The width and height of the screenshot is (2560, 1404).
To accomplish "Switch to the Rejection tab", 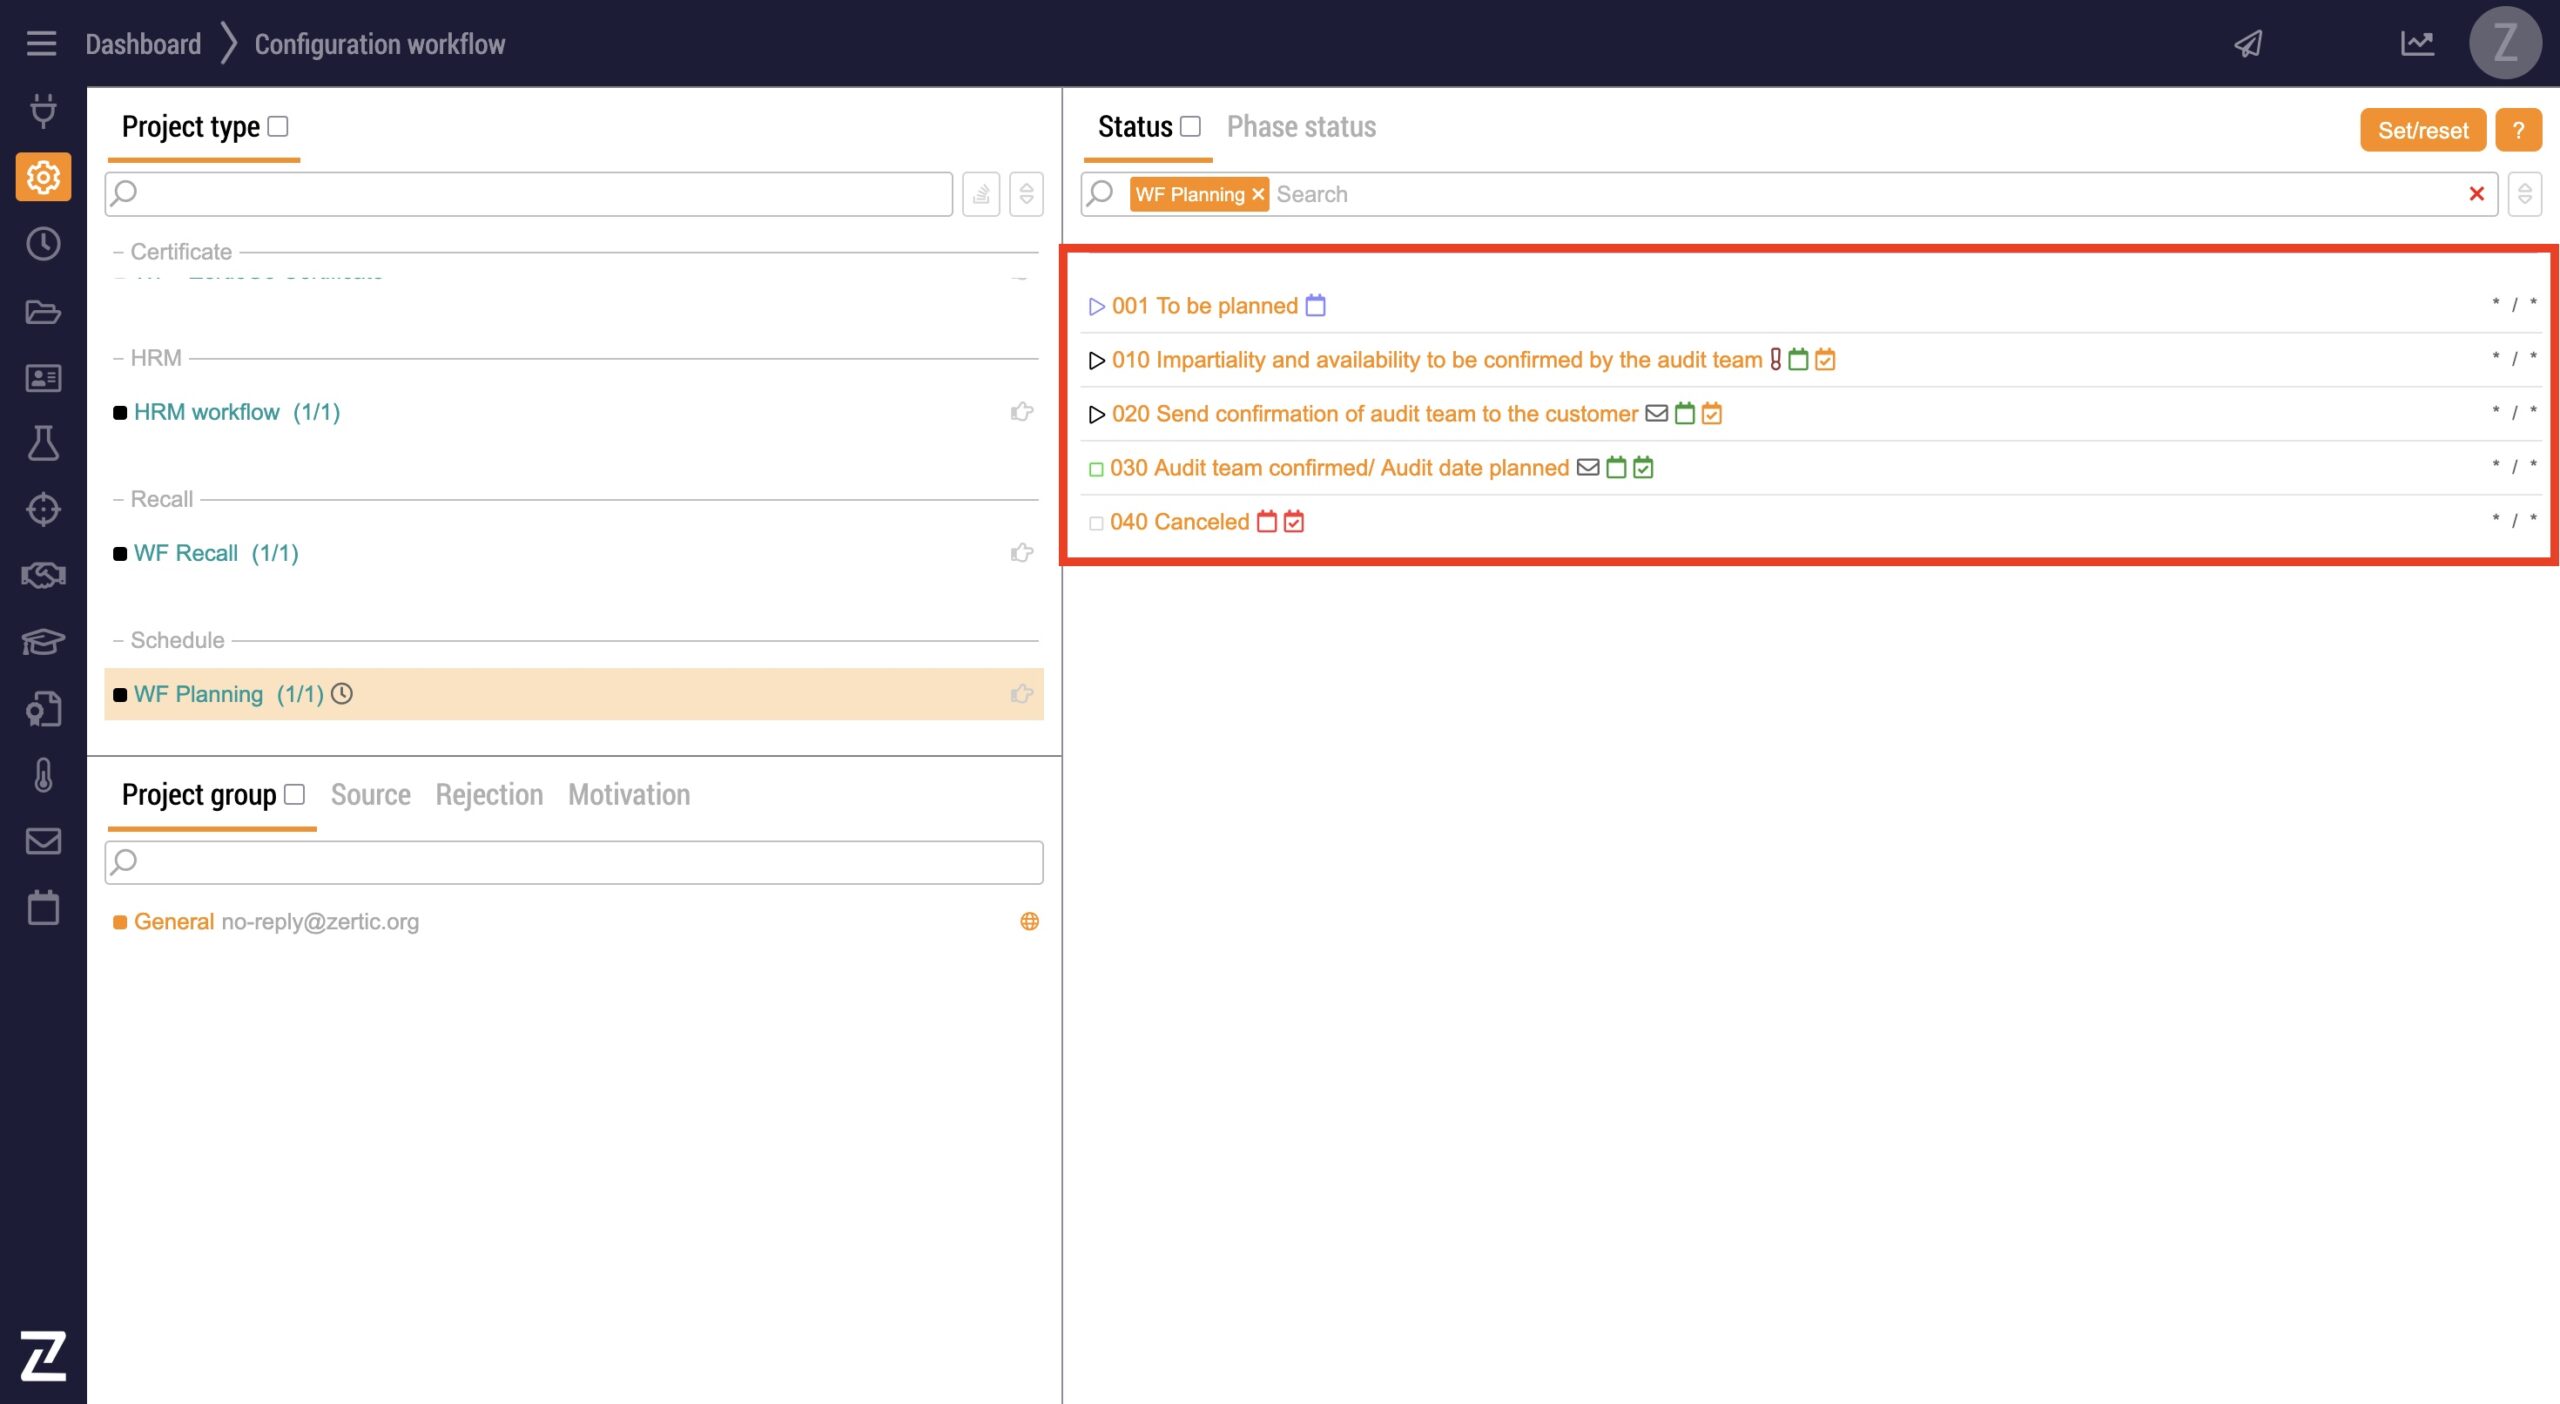I will (x=489, y=794).
